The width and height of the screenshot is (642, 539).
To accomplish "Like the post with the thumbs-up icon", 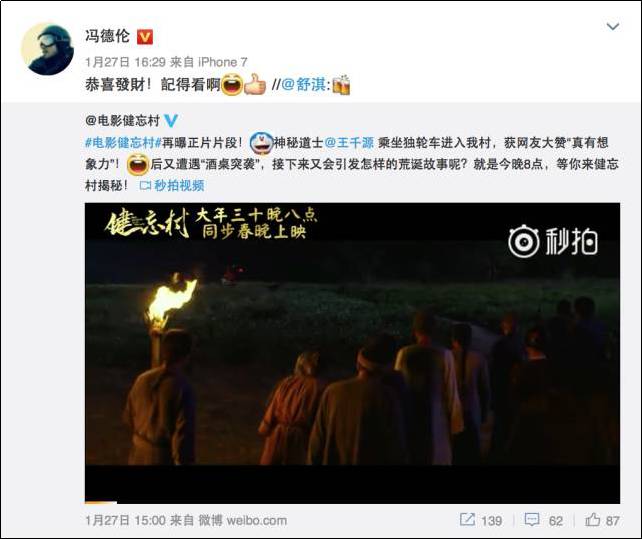I will (x=592, y=520).
